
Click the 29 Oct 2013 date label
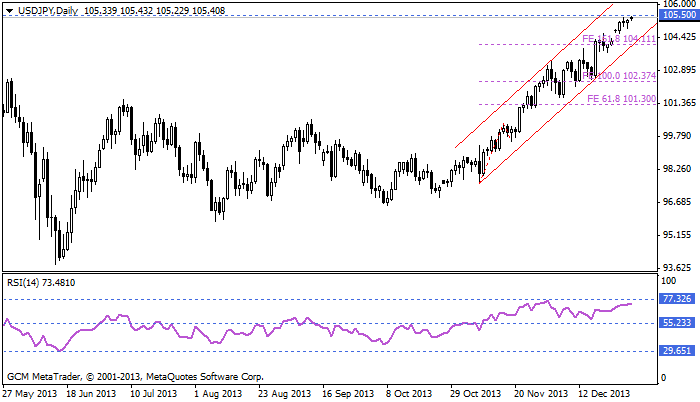click(475, 394)
